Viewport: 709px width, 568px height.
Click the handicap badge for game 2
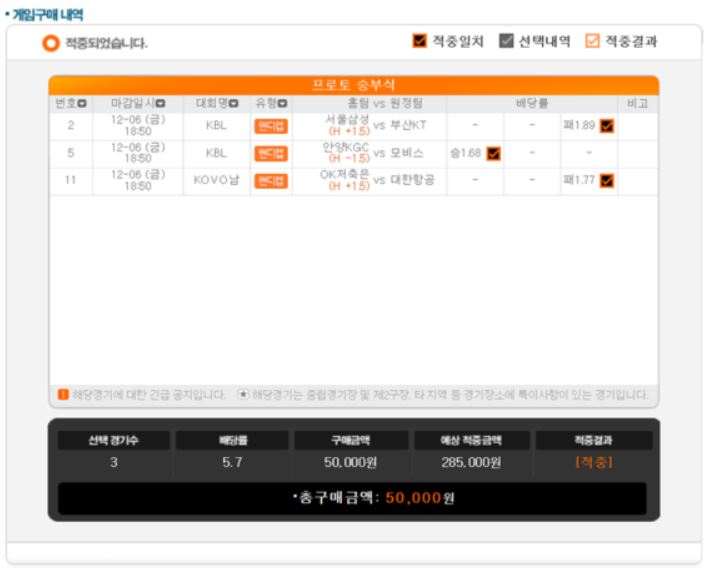pyautogui.click(x=271, y=126)
